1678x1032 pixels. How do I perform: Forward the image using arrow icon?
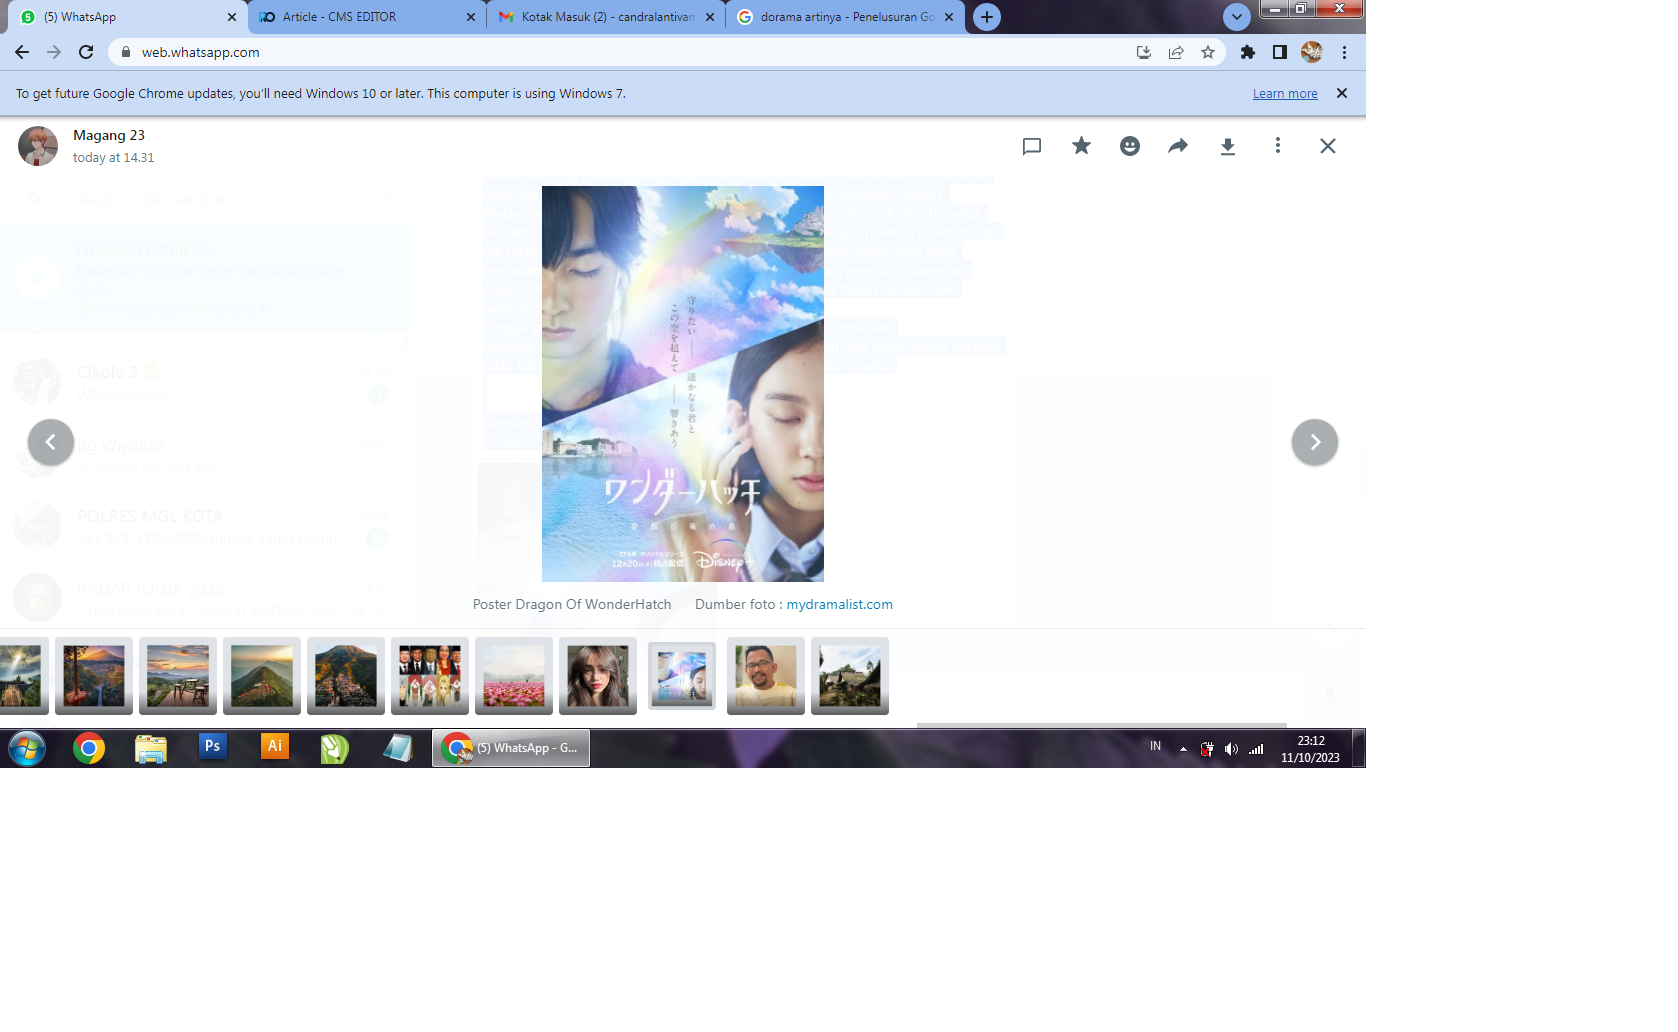click(1178, 146)
